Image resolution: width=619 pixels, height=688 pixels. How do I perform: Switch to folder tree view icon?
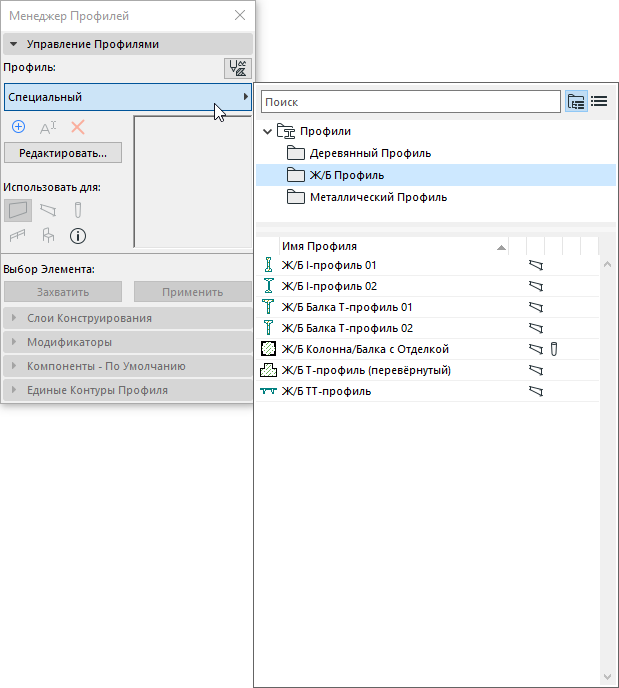[576, 102]
